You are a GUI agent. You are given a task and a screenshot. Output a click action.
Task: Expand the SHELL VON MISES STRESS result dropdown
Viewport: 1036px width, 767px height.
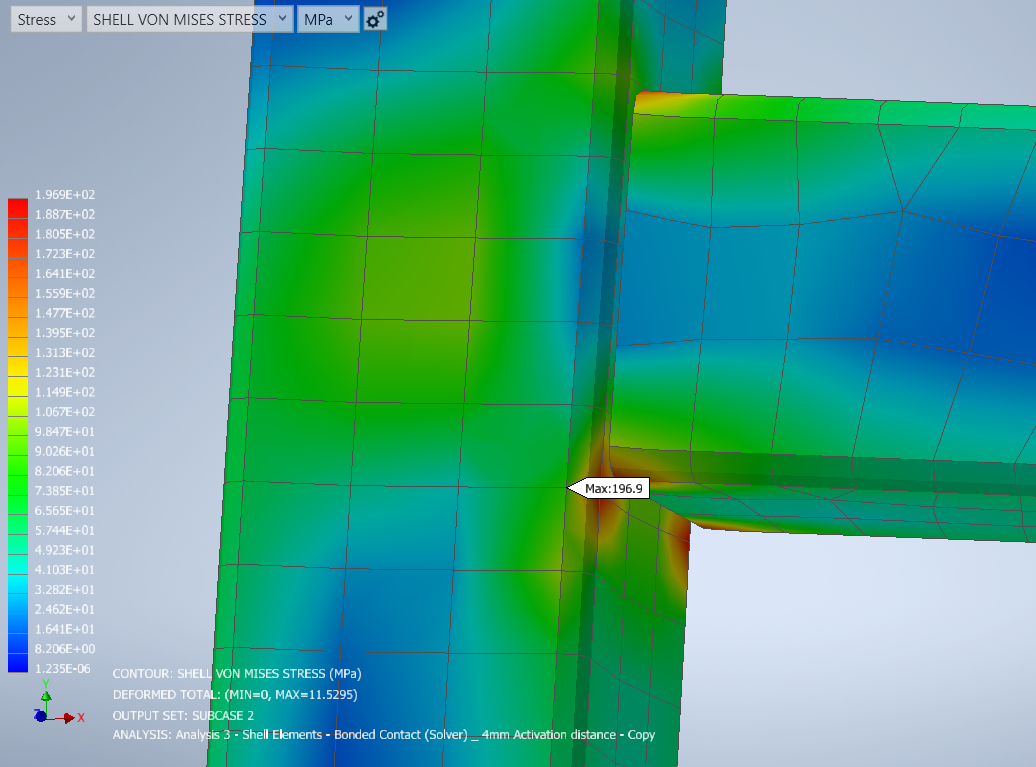(x=190, y=18)
